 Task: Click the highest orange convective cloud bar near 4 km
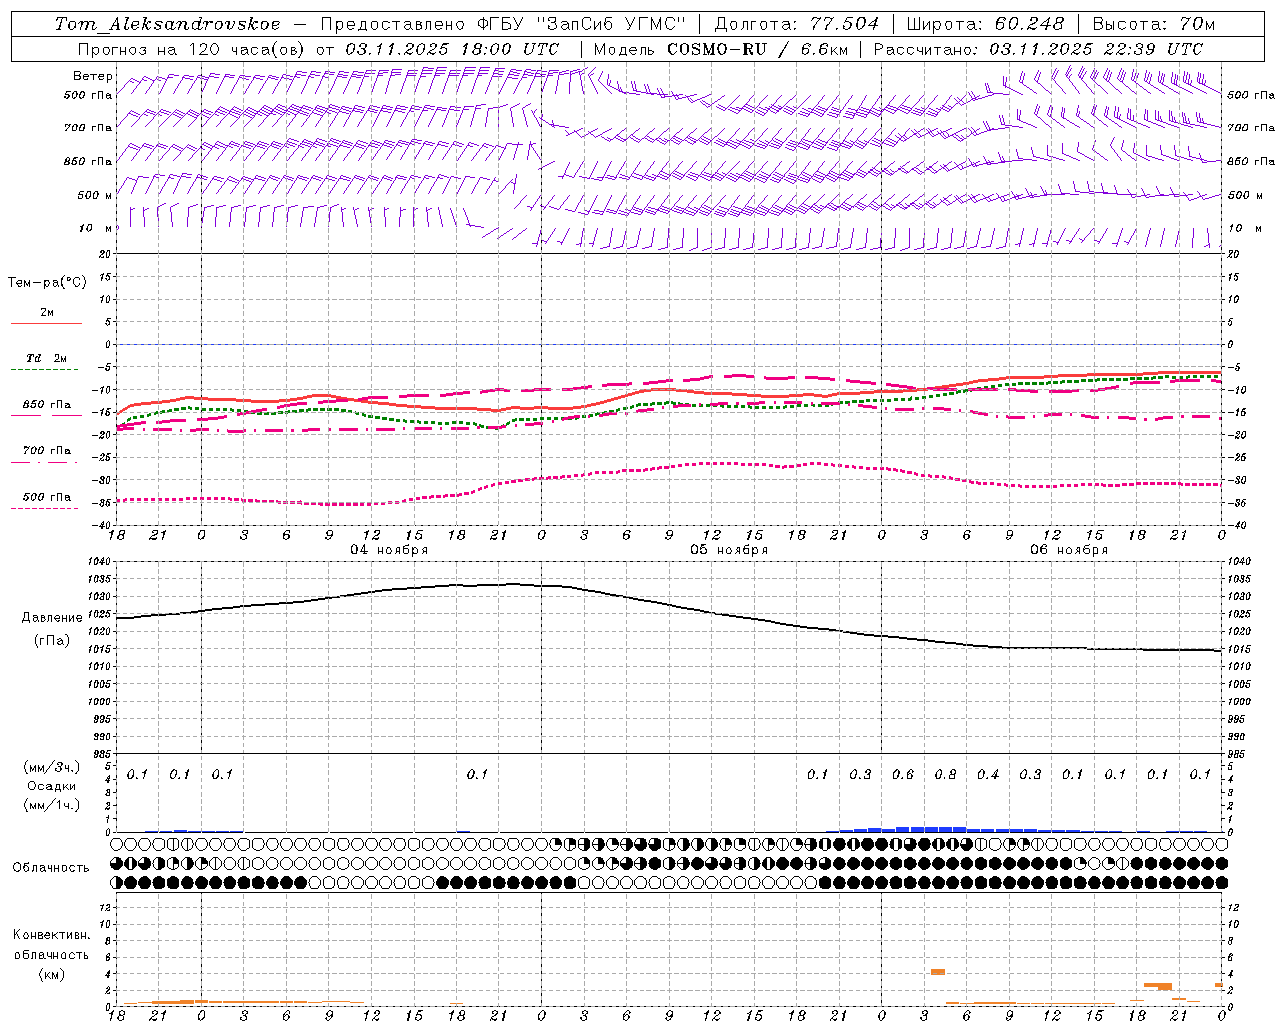[x=938, y=972]
